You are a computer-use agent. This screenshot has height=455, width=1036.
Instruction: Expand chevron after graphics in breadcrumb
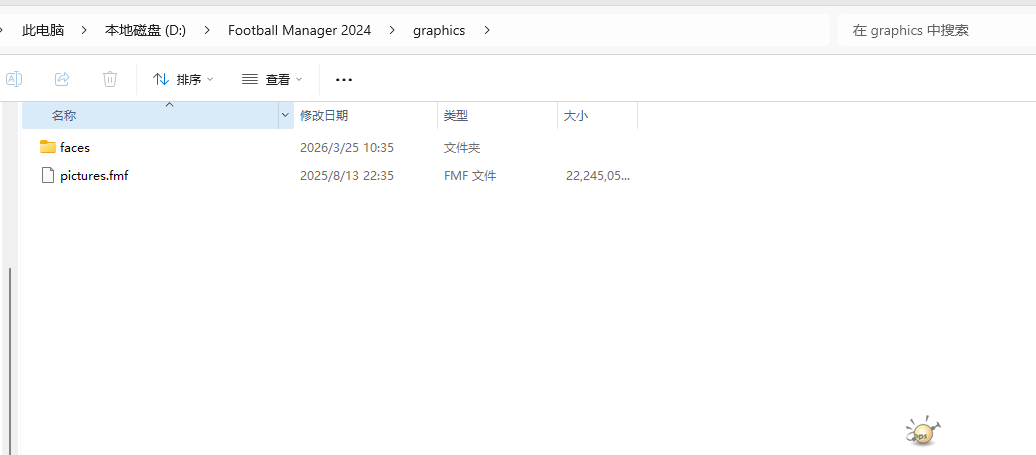(487, 30)
